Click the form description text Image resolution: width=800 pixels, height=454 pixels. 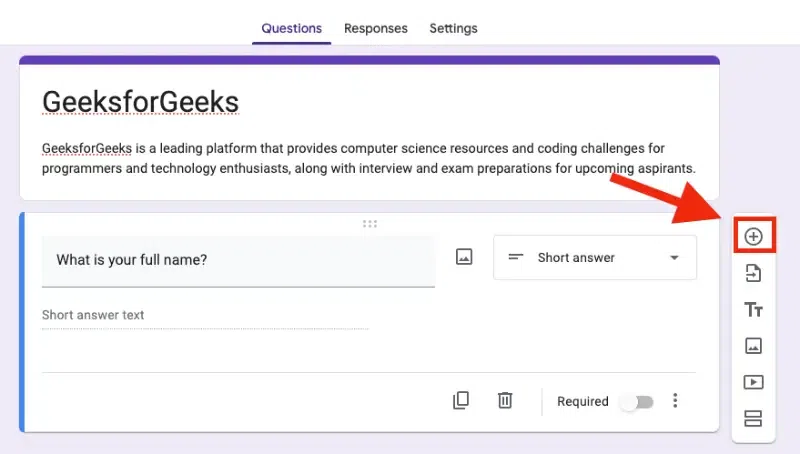(x=368, y=158)
